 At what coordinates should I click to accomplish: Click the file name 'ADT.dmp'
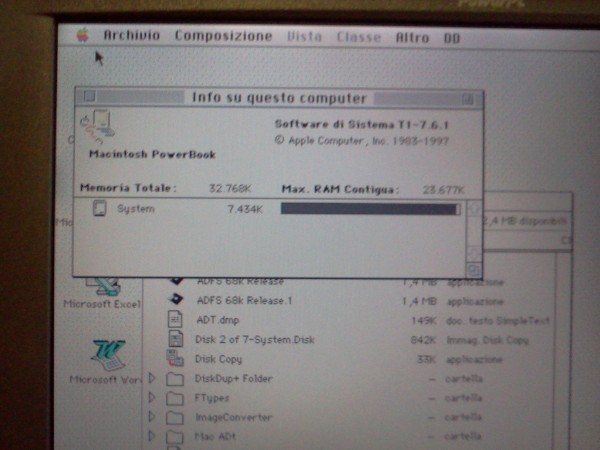(x=218, y=320)
